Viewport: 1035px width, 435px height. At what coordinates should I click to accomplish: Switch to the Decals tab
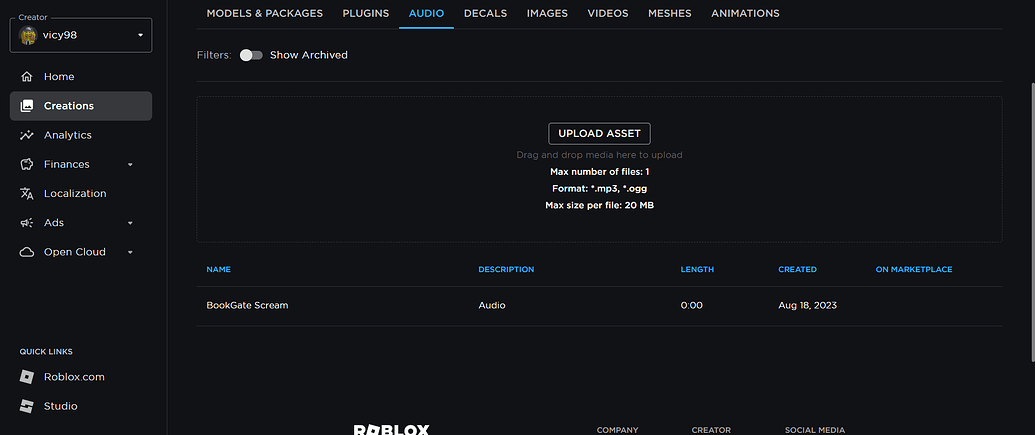pos(485,13)
